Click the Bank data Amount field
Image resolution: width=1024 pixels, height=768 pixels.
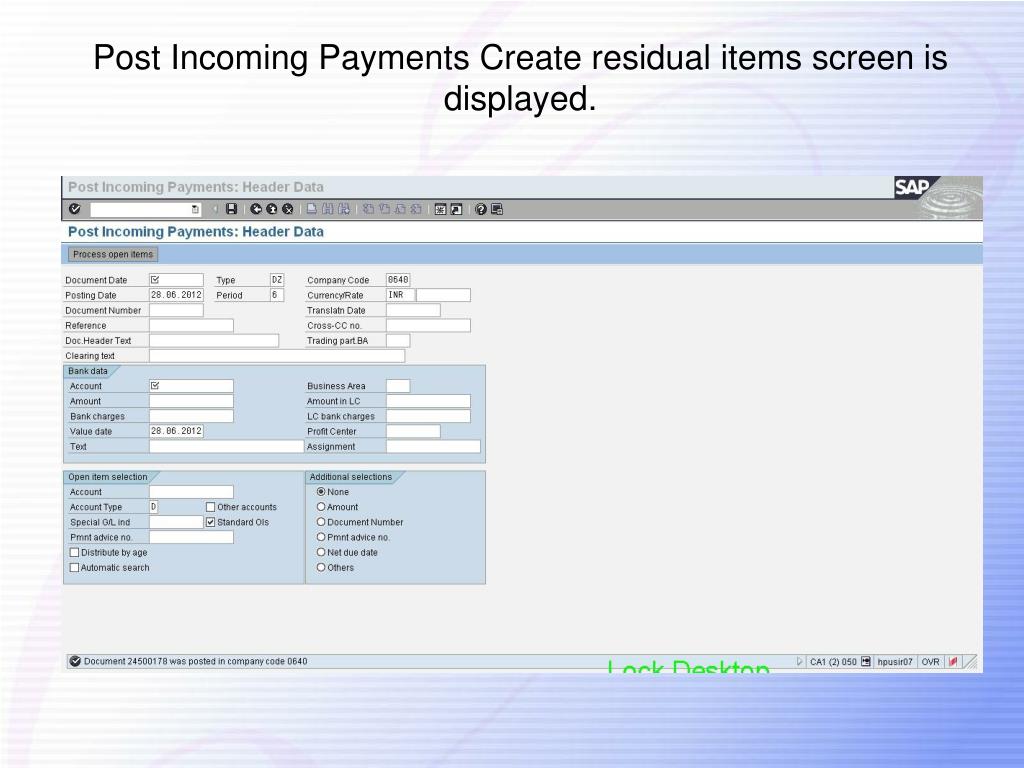point(191,401)
